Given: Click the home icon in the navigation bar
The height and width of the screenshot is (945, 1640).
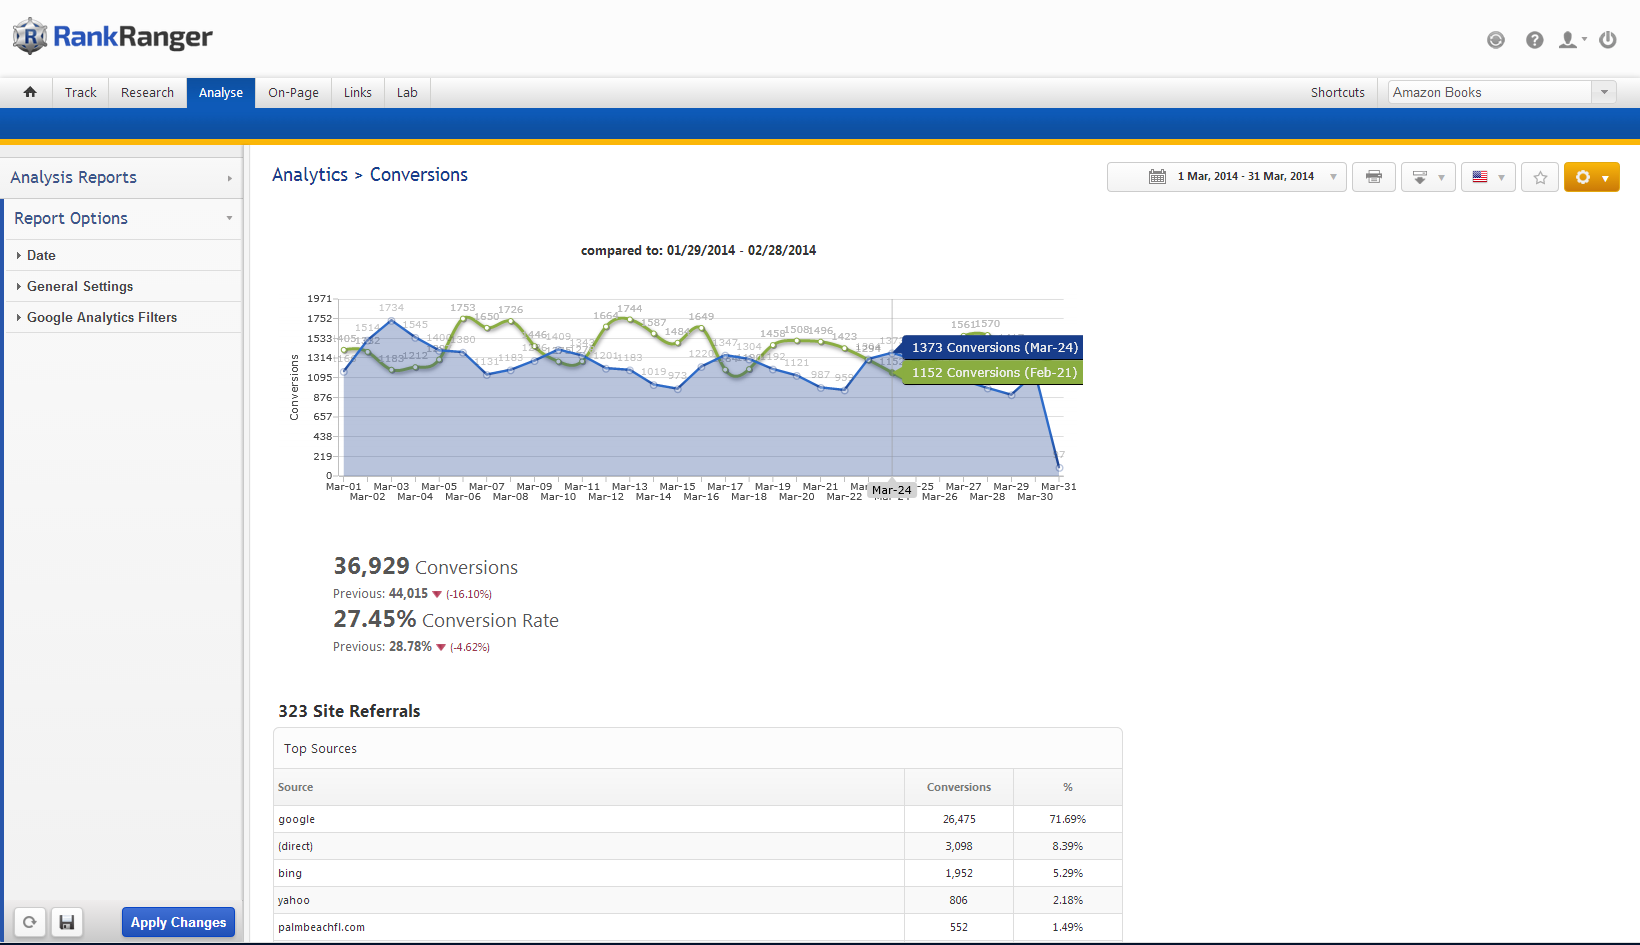Looking at the screenshot, I should pyautogui.click(x=30, y=92).
